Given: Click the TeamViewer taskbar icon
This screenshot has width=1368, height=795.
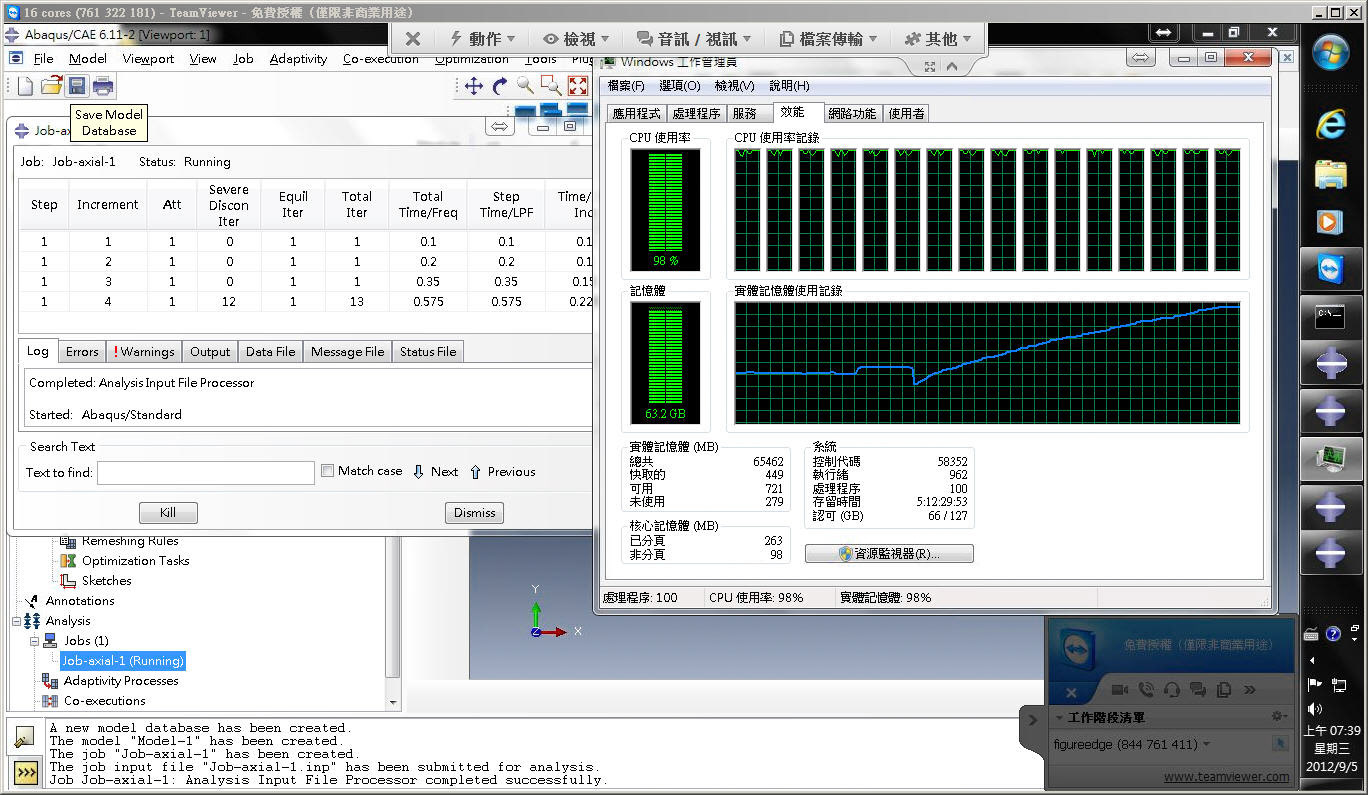Looking at the screenshot, I should (x=1330, y=270).
